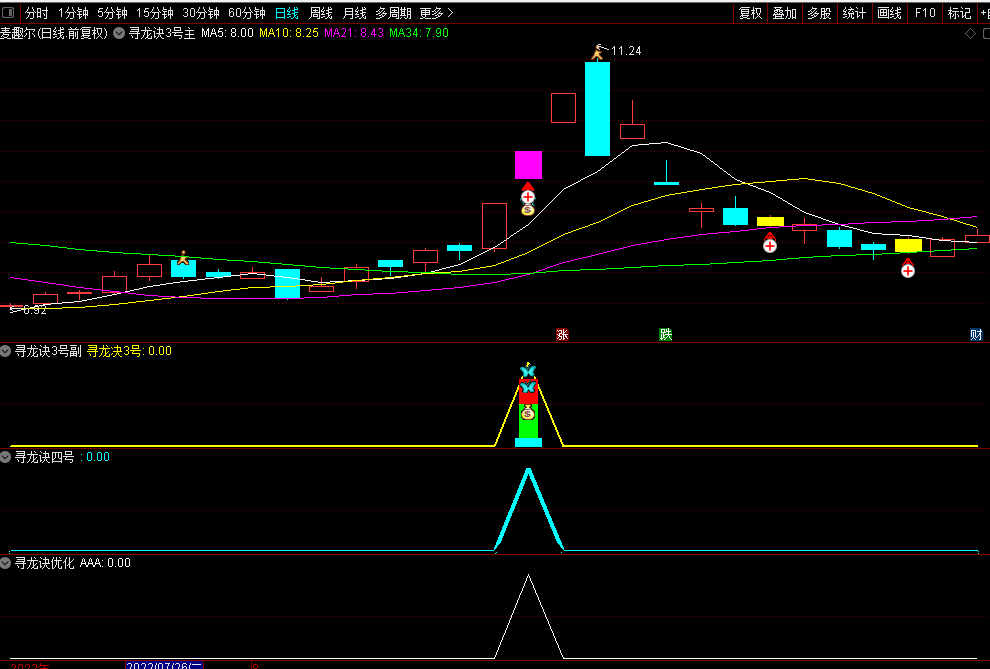Image resolution: width=990 pixels, height=669 pixels.
Task: Expand the 寻龙诀3号主 indicator menu
Action: [x=119, y=33]
